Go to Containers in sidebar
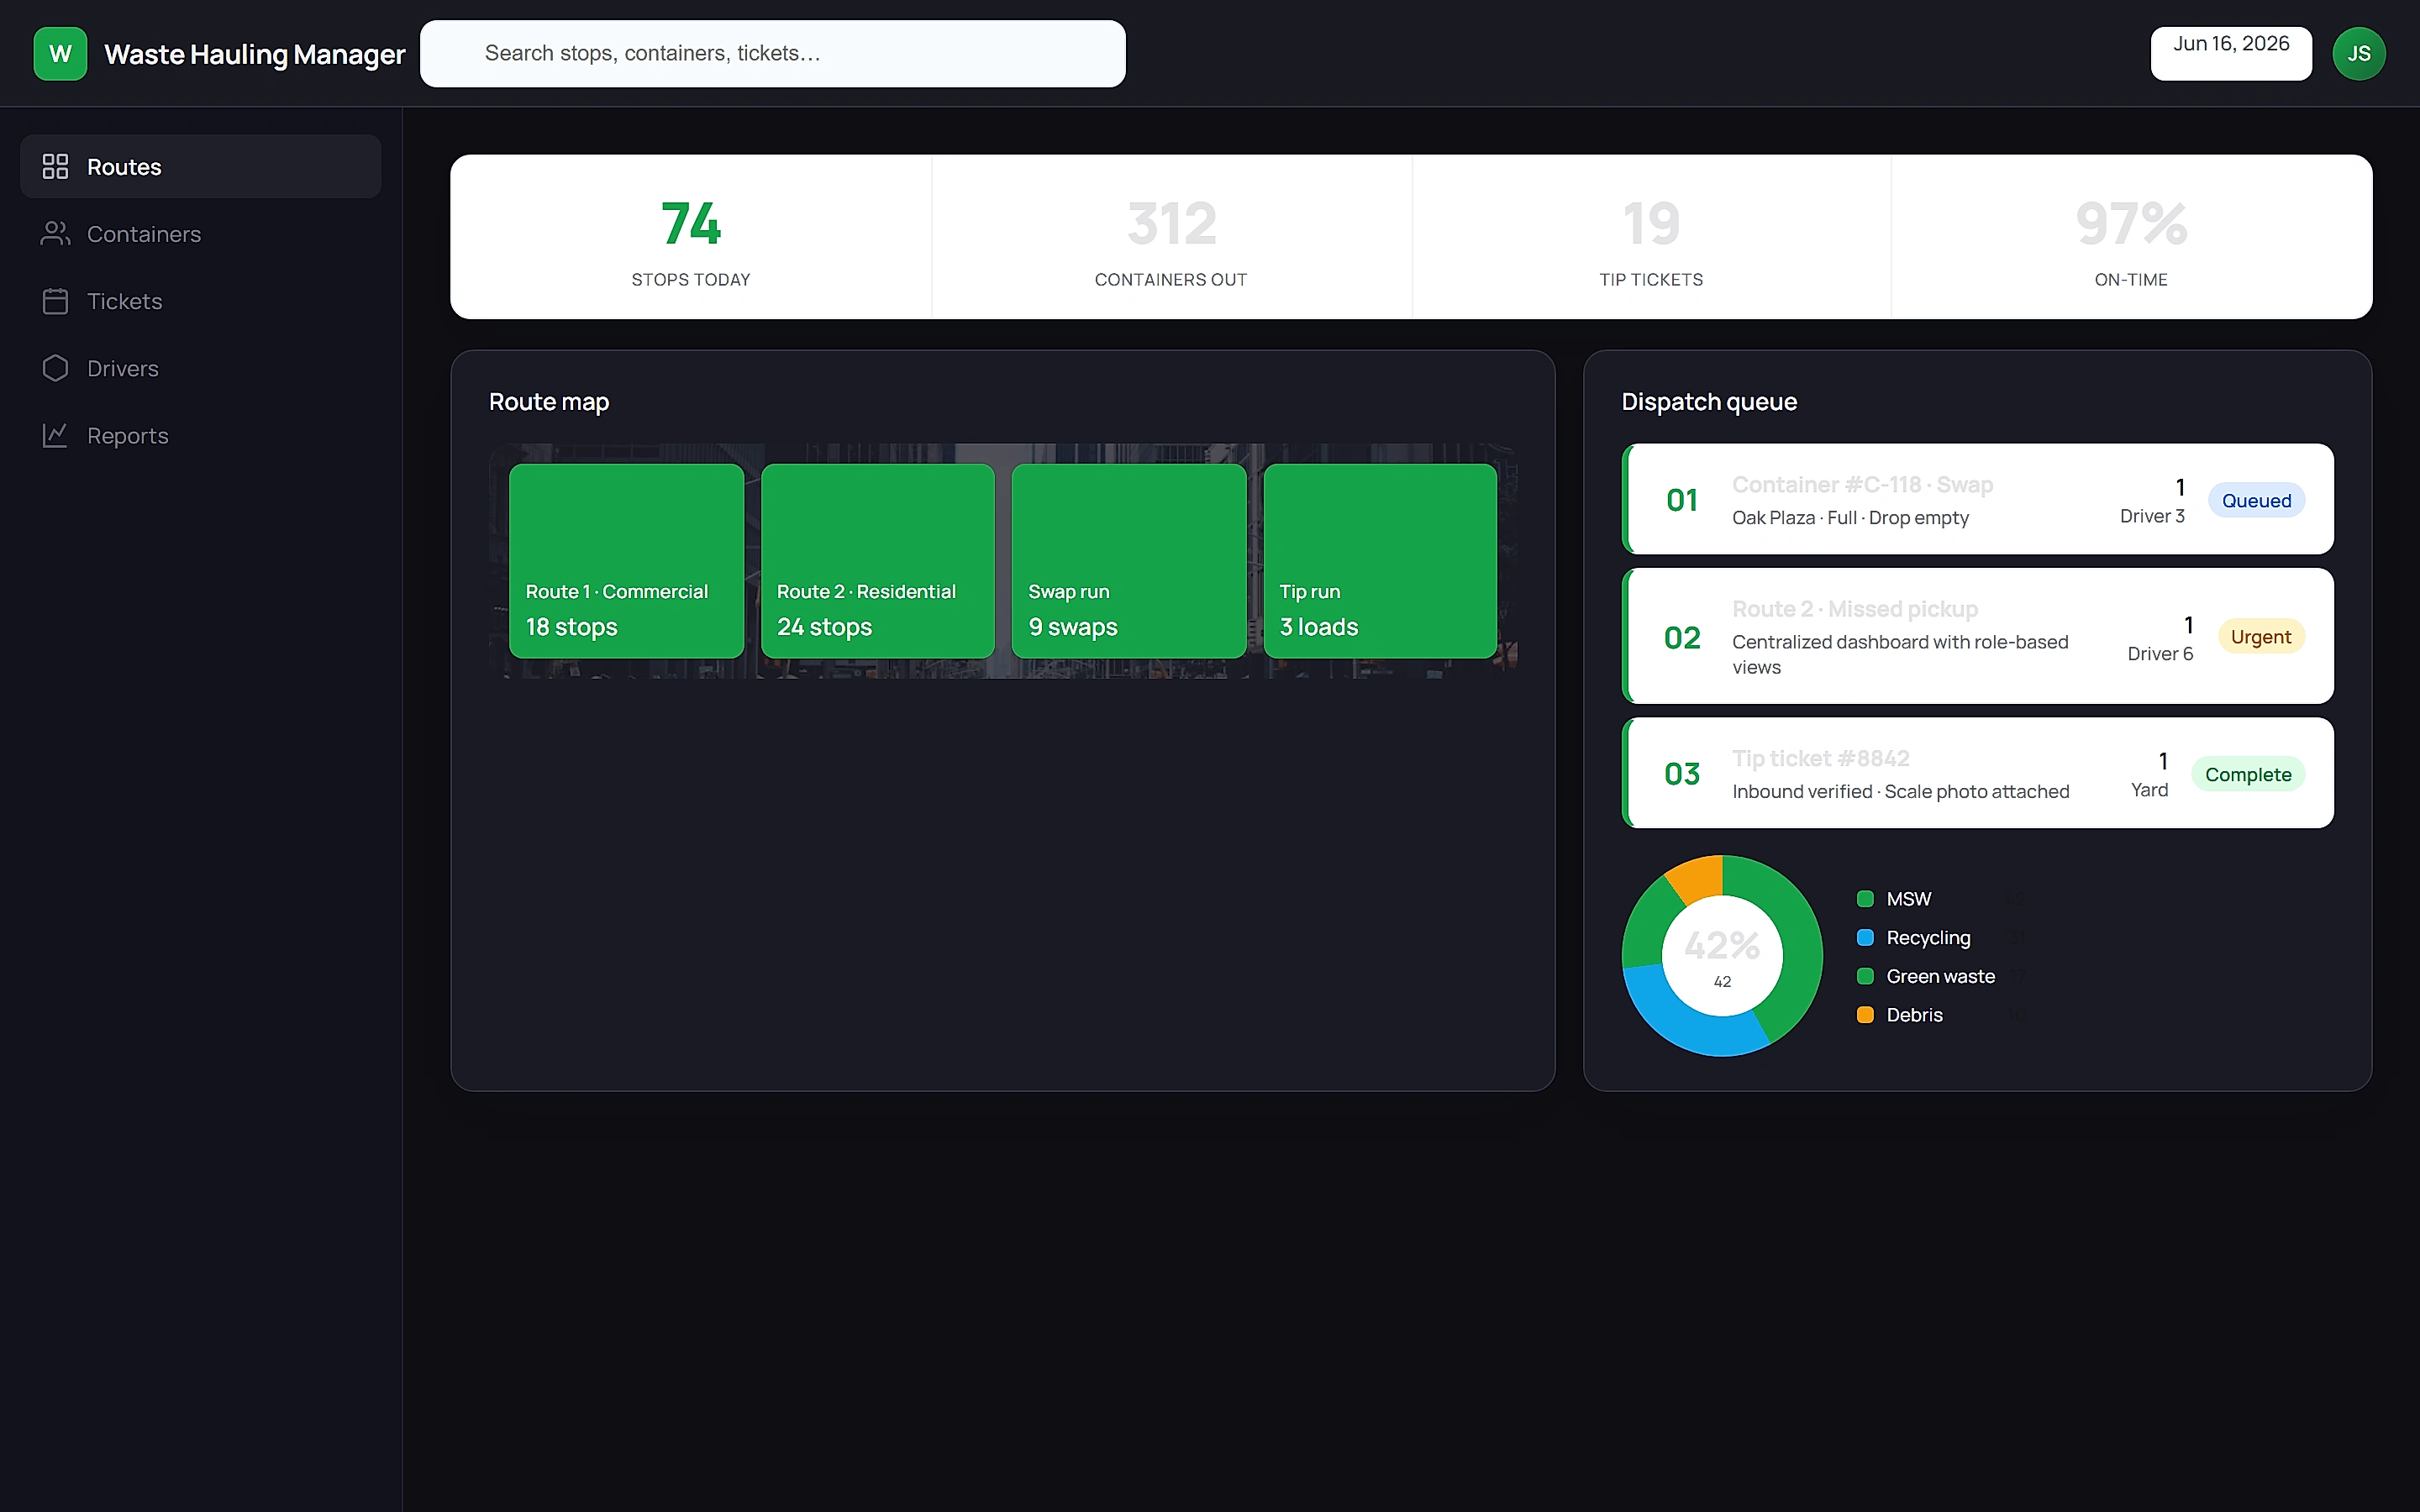The image size is (2420, 1512). (200, 234)
